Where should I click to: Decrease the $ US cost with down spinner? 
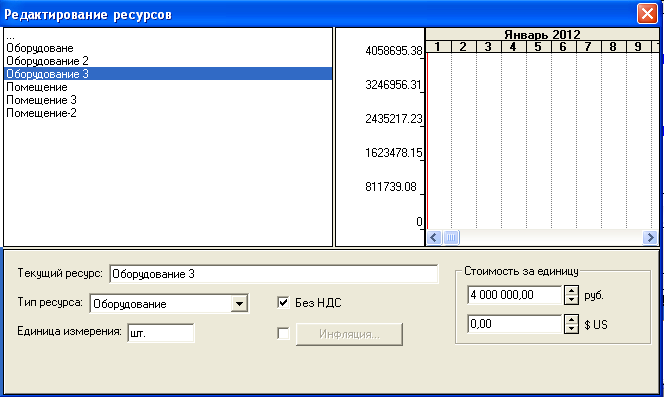coord(571,329)
